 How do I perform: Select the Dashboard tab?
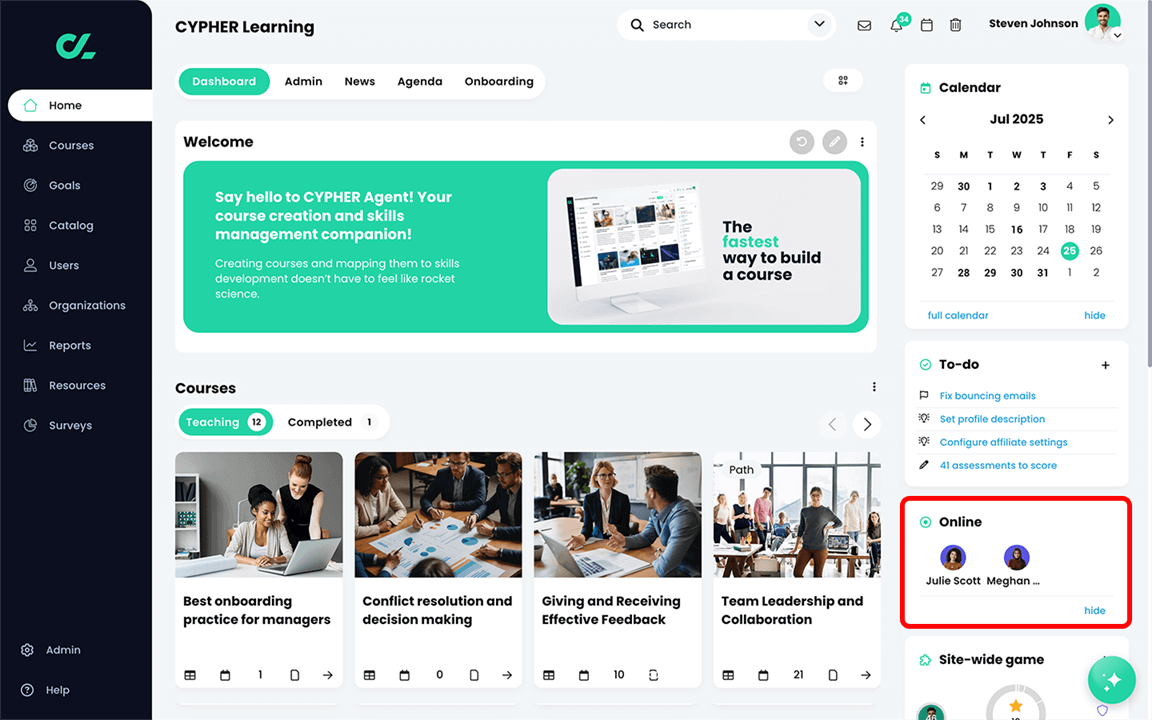224,82
